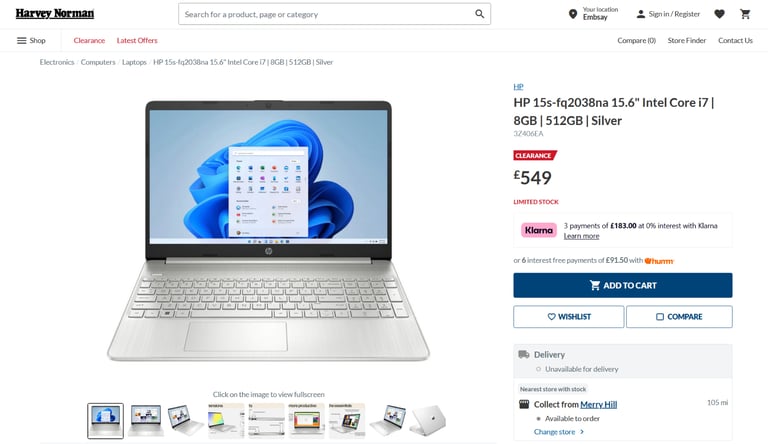Open wishlist heart icon in header
Screen dimensions: 768x444
719,14
